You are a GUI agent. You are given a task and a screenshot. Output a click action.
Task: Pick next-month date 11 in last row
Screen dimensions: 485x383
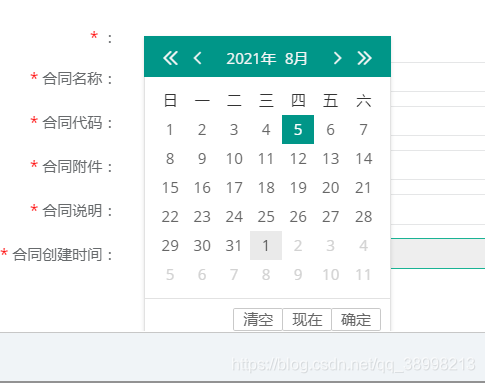point(363,274)
